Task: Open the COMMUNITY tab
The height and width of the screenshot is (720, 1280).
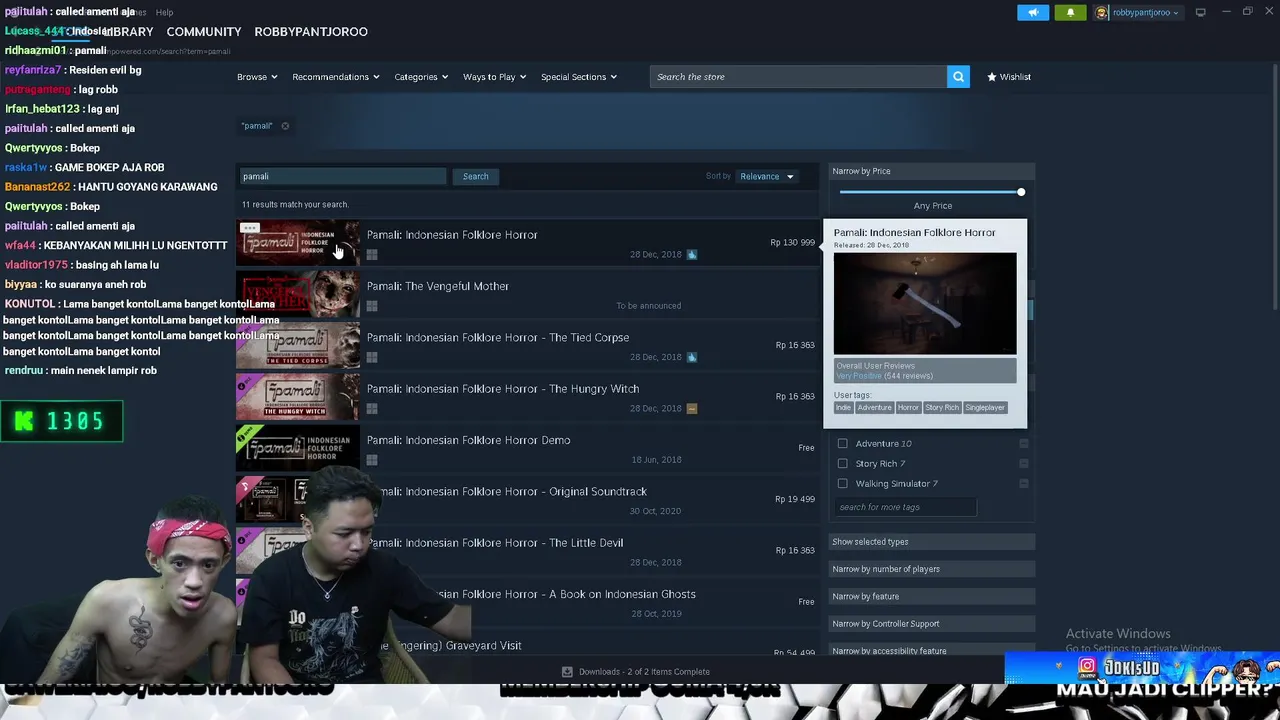Action: [204, 32]
